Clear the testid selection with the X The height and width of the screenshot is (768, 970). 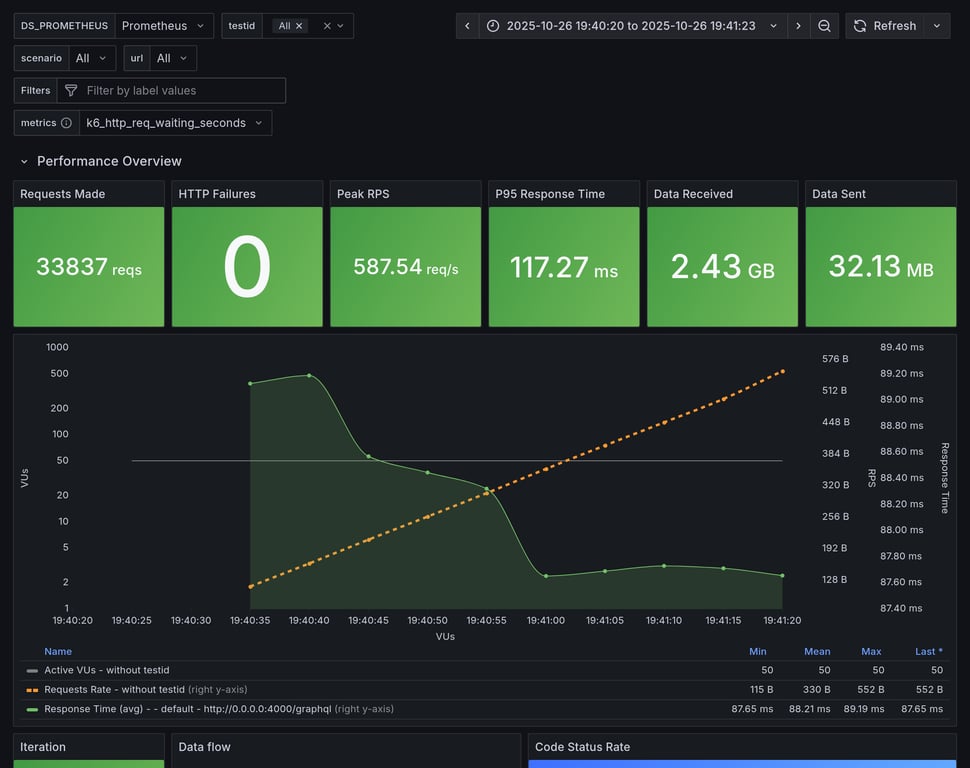click(x=327, y=26)
